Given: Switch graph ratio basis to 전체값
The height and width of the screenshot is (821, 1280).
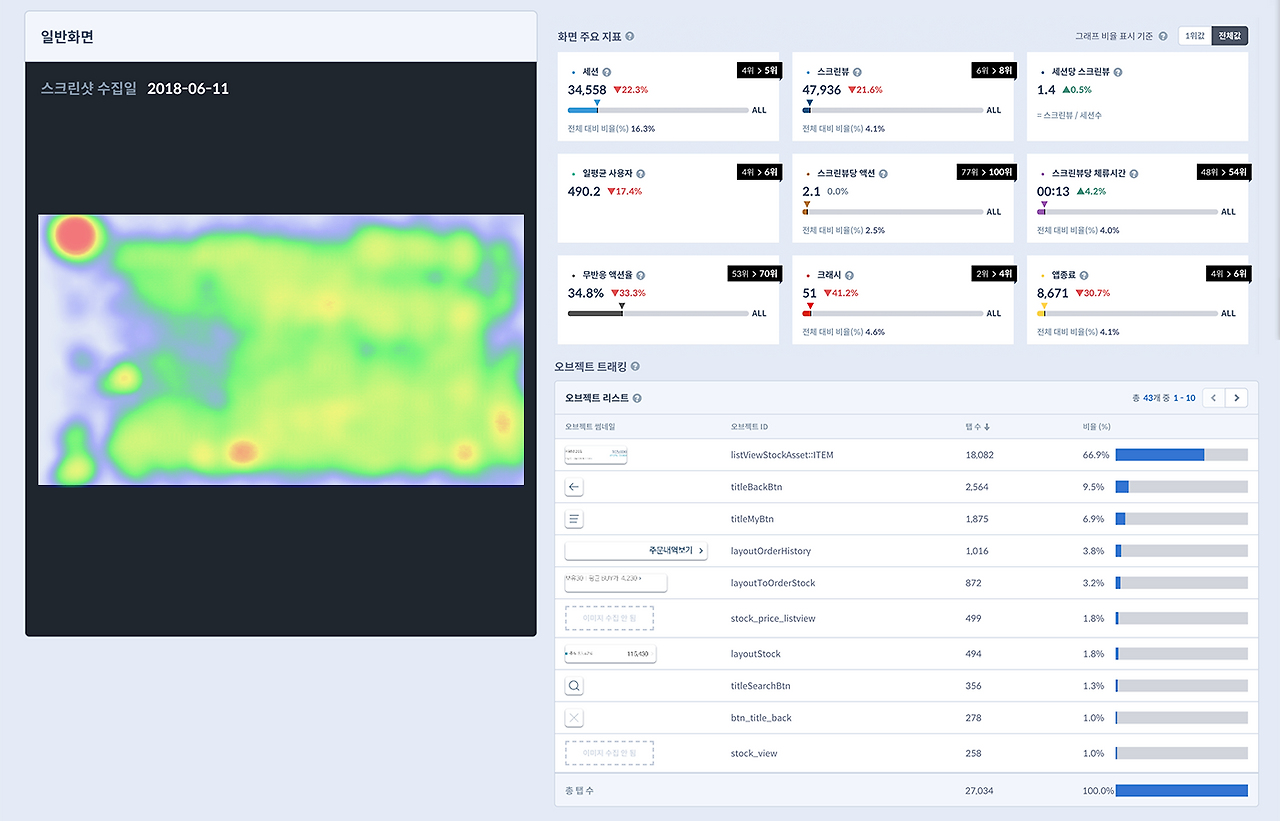Looking at the screenshot, I should [1230, 36].
